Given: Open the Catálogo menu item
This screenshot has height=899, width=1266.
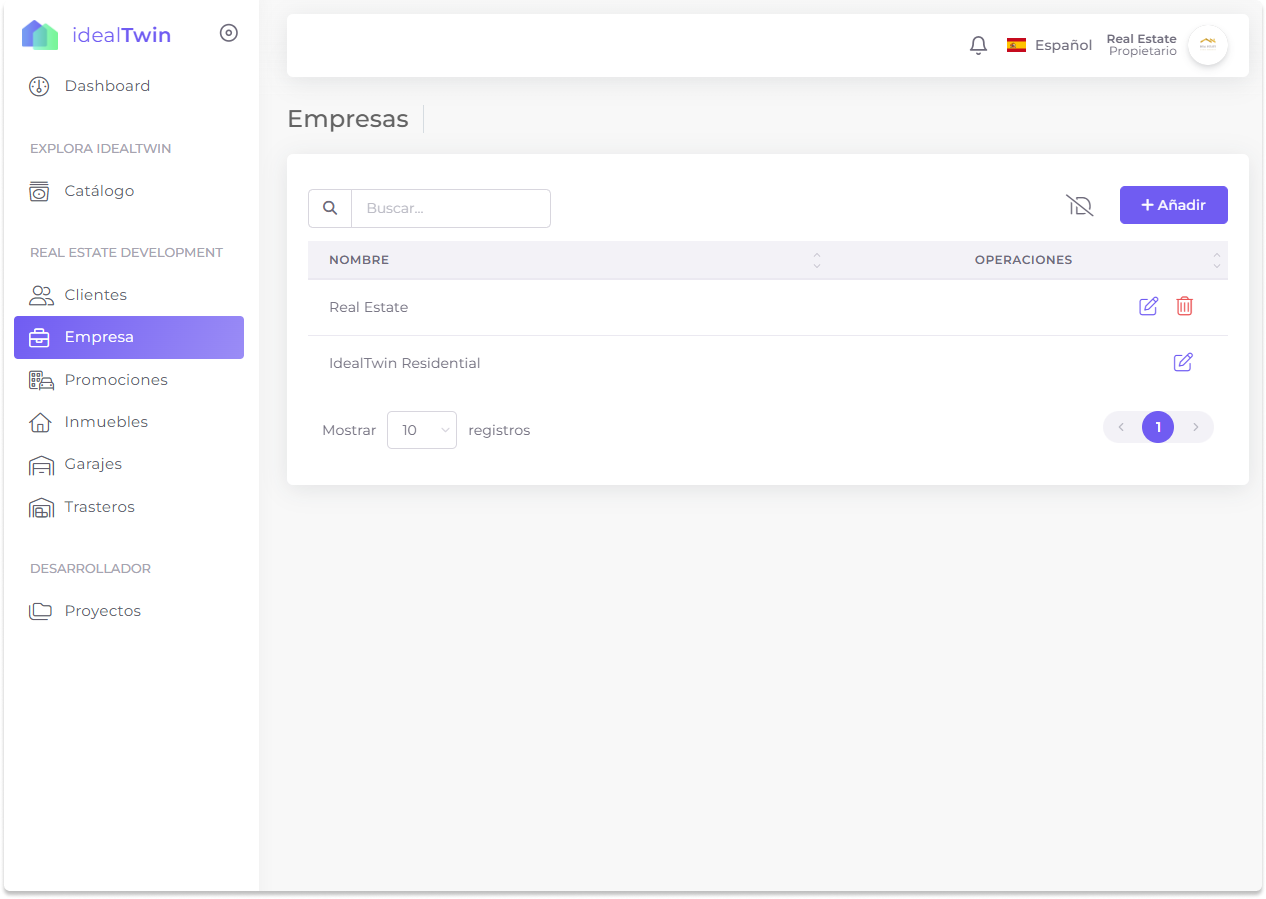Looking at the screenshot, I should [99, 191].
